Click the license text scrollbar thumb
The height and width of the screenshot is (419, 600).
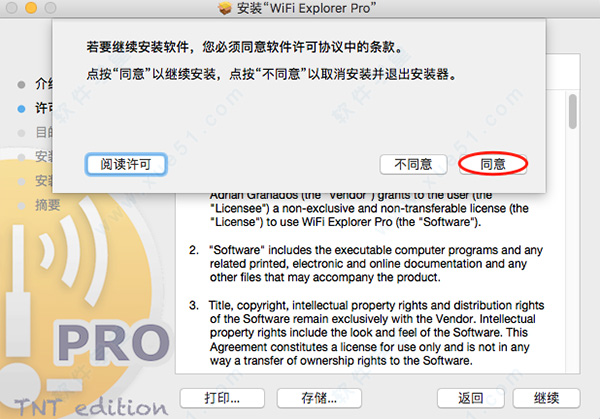(572, 111)
